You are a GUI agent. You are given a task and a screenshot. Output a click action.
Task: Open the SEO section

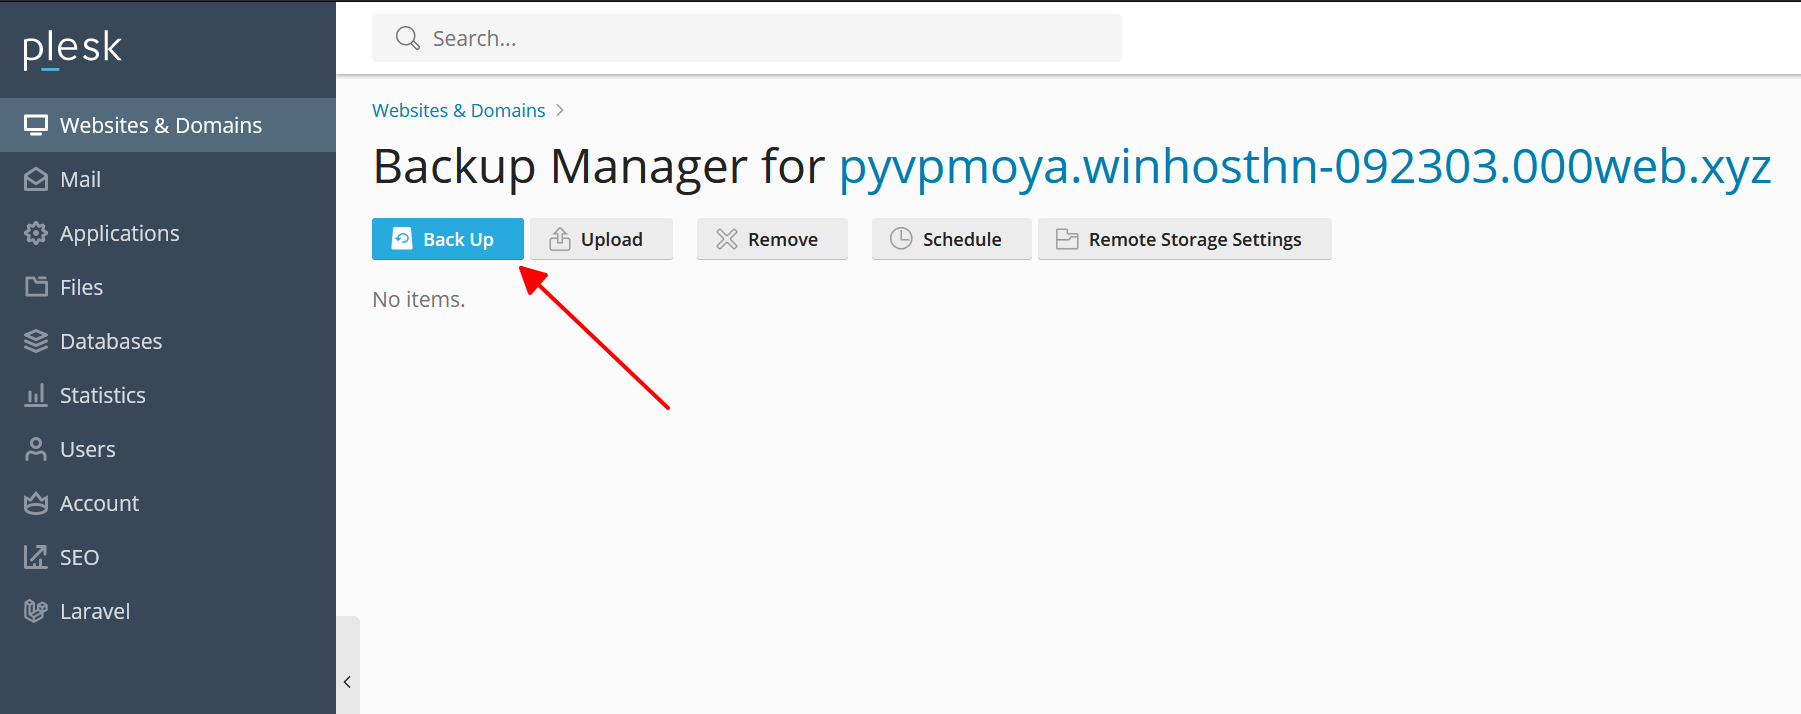(168, 557)
